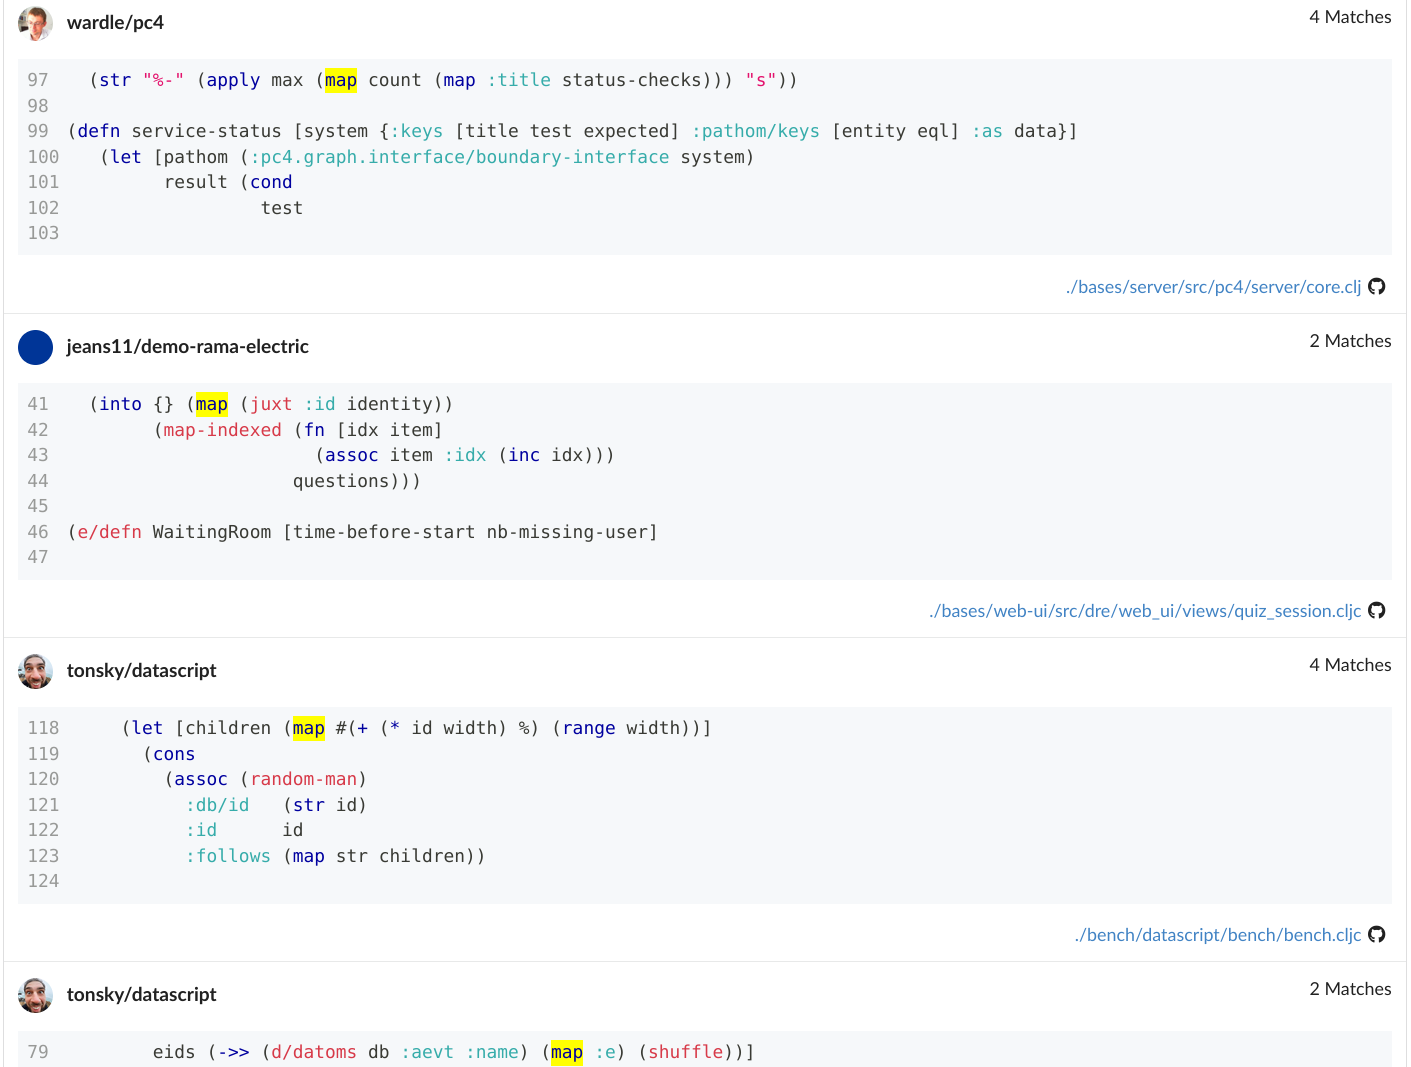
Task: Click the GitHub icon in the second result footer
Action: (x=1377, y=610)
